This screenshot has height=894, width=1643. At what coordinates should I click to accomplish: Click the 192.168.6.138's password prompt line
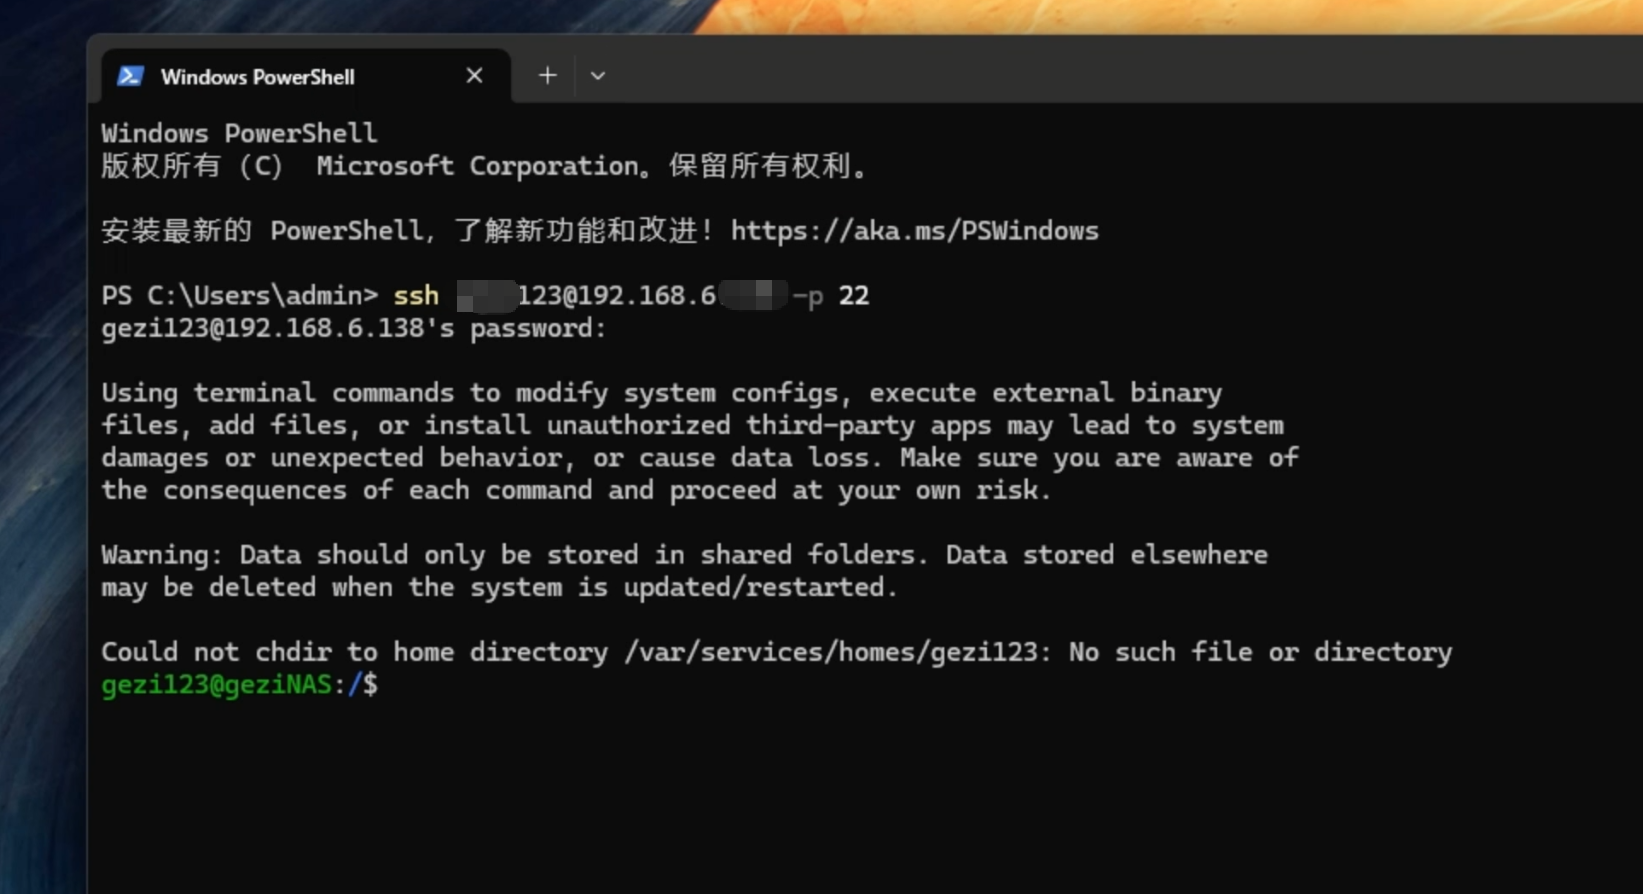pyautogui.click(x=353, y=329)
